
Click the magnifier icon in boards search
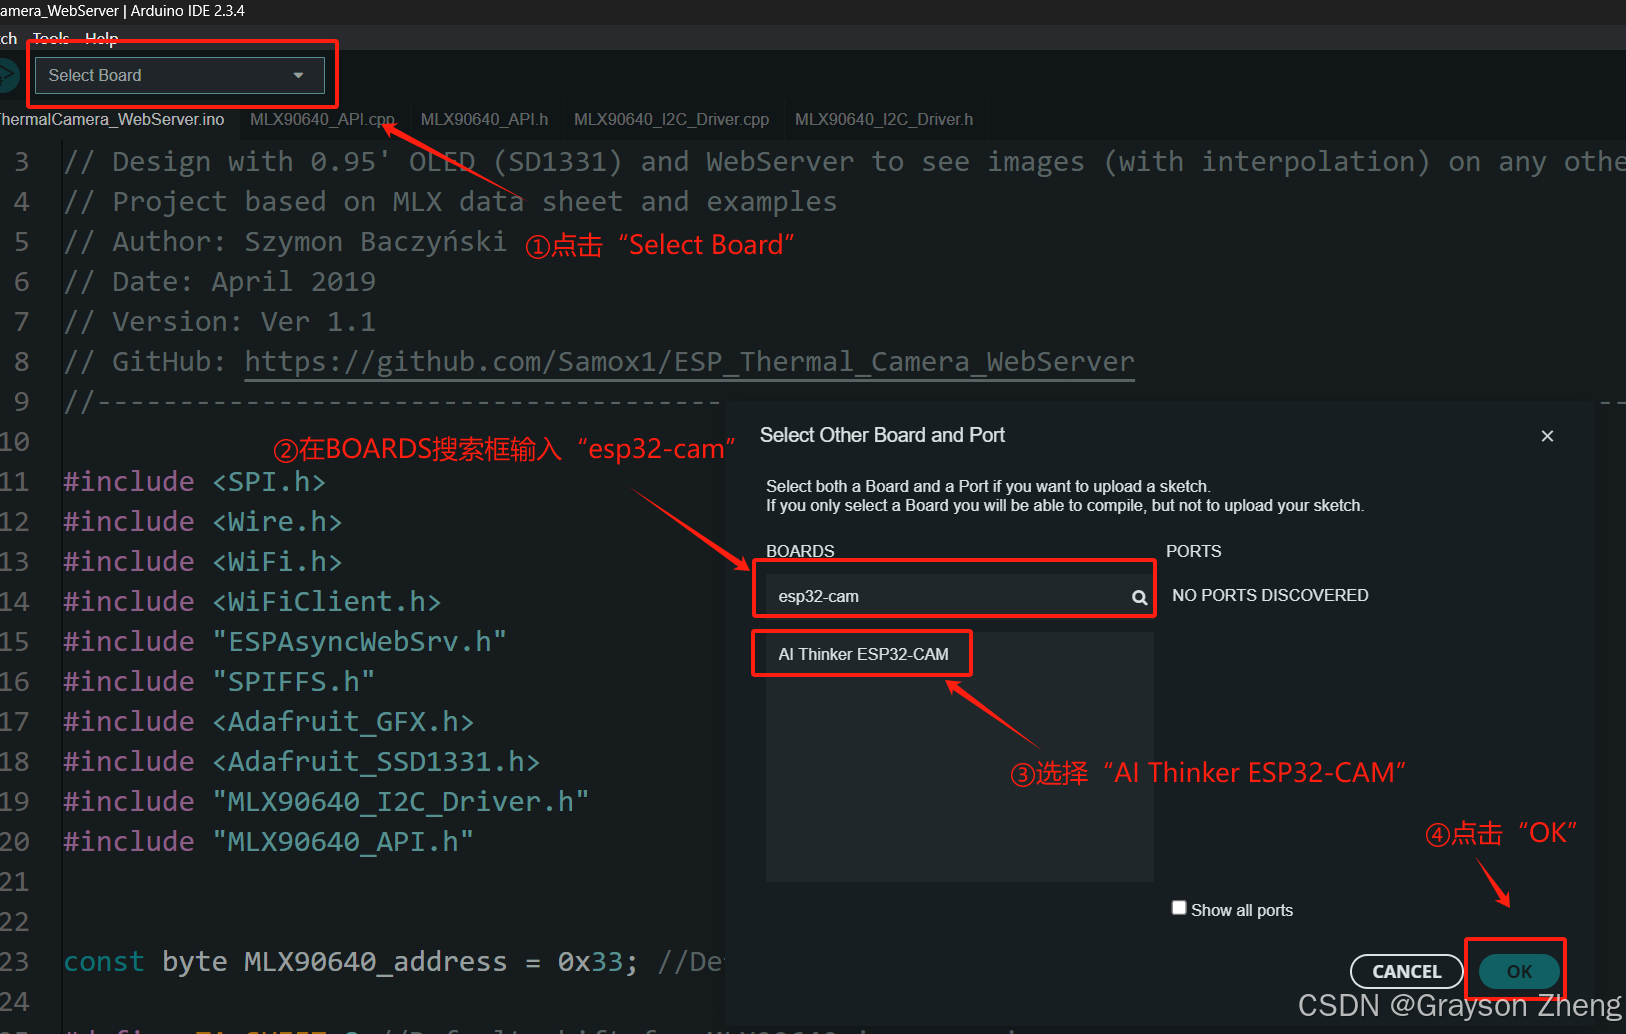(x=1139, y=597)
